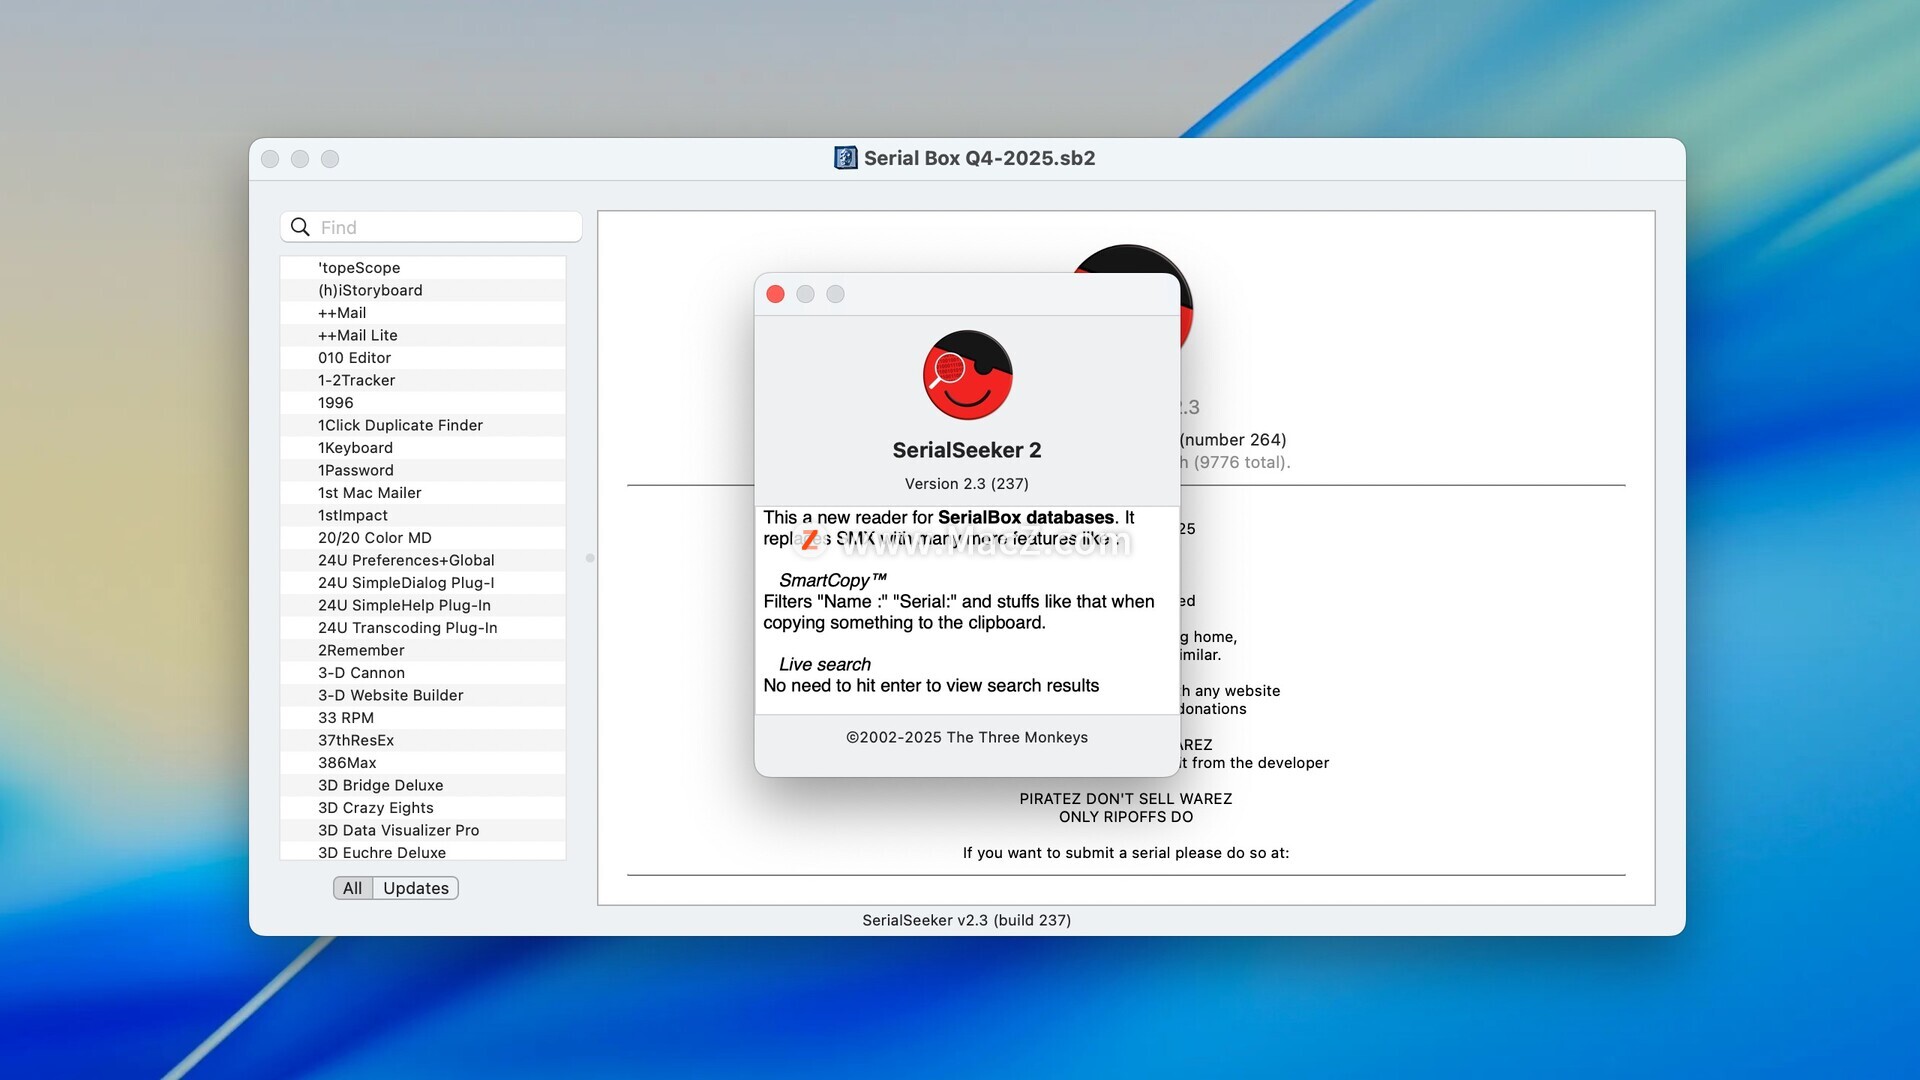Click the split view divider handle
Viewport: 1920px width, 1080px height.
(590, 558)
